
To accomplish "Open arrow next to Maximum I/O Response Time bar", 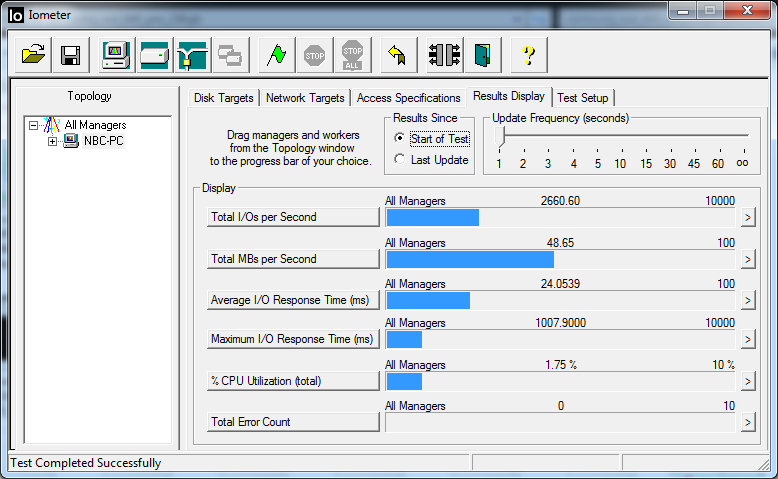I will click(748, 340).
